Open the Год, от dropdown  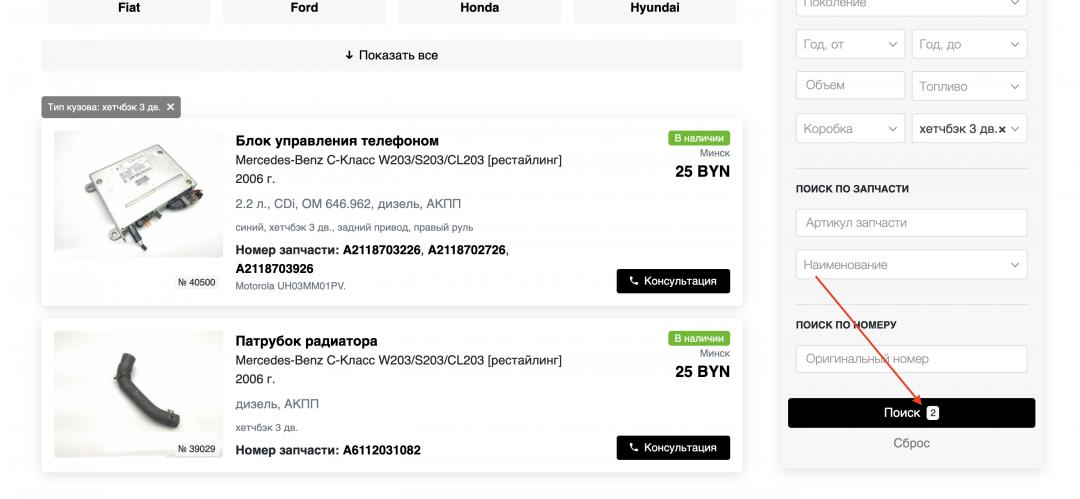tap(851, 44)
